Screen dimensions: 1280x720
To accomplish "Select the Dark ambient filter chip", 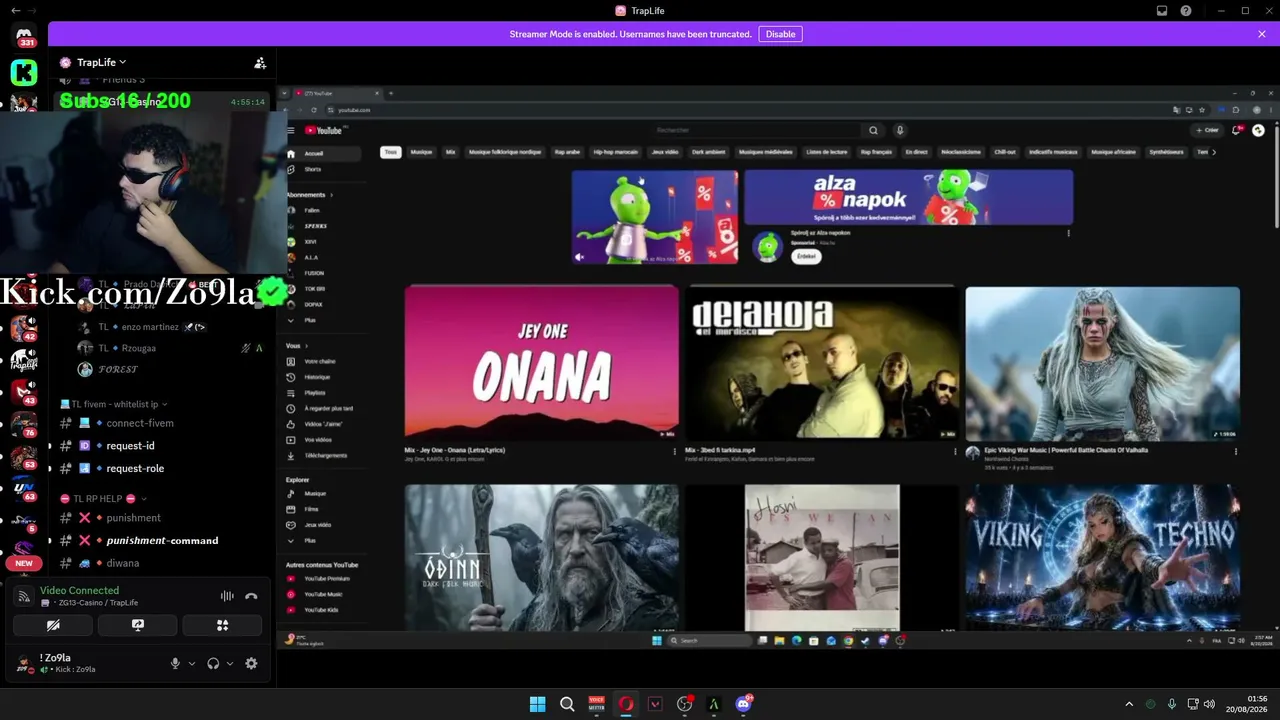I will coord(708,152).
